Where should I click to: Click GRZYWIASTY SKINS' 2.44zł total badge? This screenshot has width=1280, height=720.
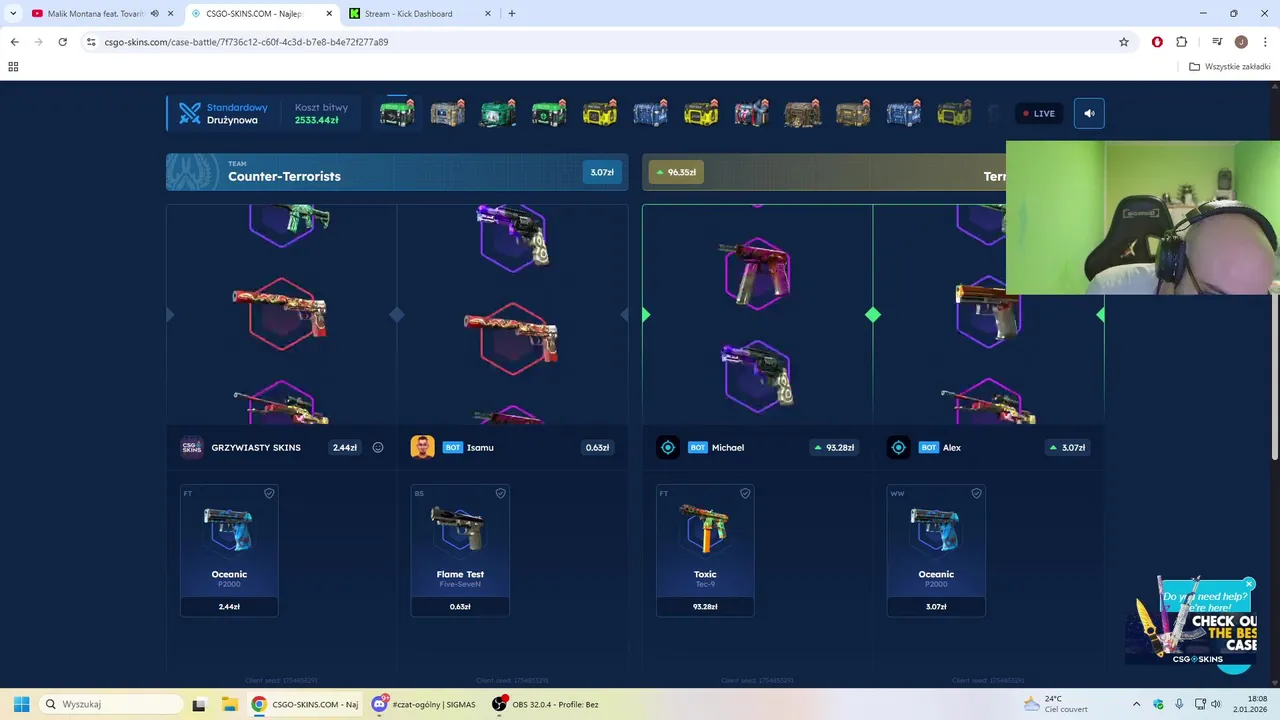[x=344, y=447]
